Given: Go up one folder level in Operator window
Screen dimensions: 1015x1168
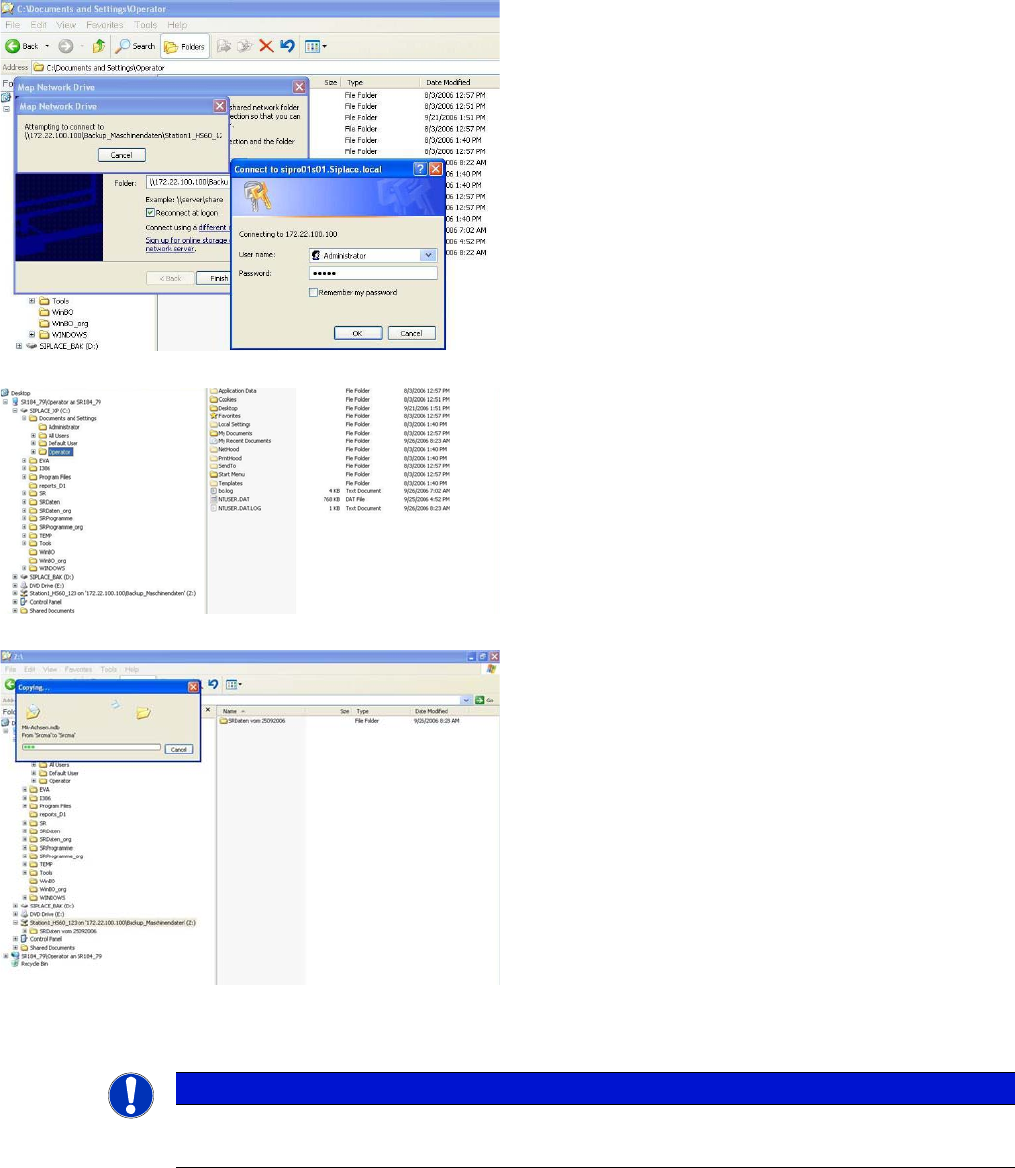Looking at the screenshot, I should (x=98, y=46).
